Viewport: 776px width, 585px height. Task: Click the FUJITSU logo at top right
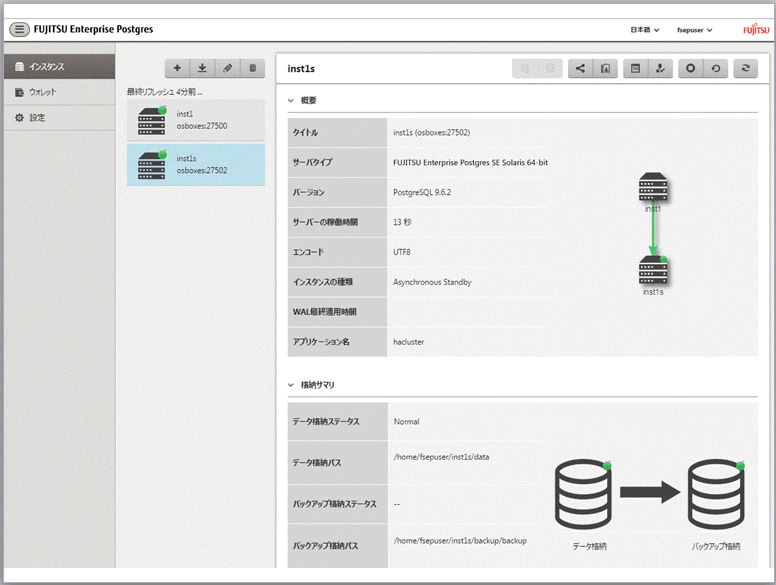pos(756,30)
